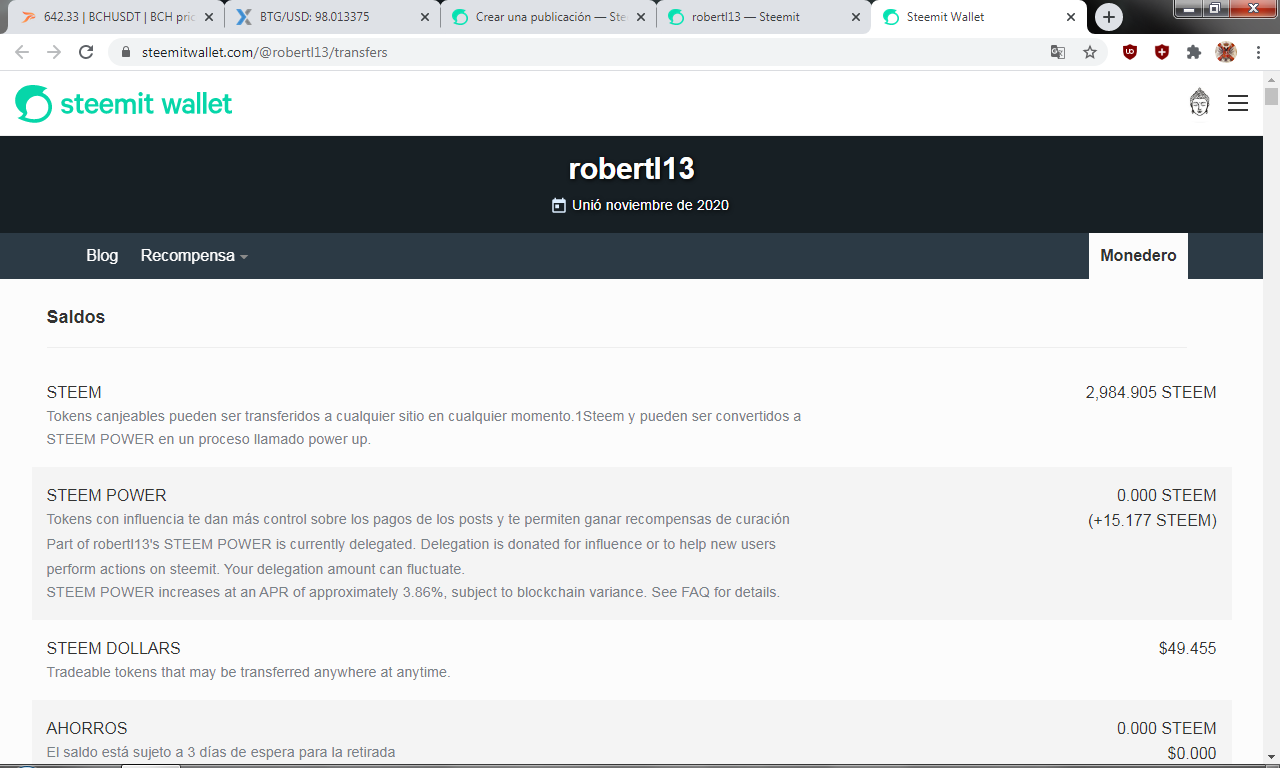Viewport: 1280px width, 768px height.
Task: Click the STEEM POWER label
Action: [x=107, y=496]
